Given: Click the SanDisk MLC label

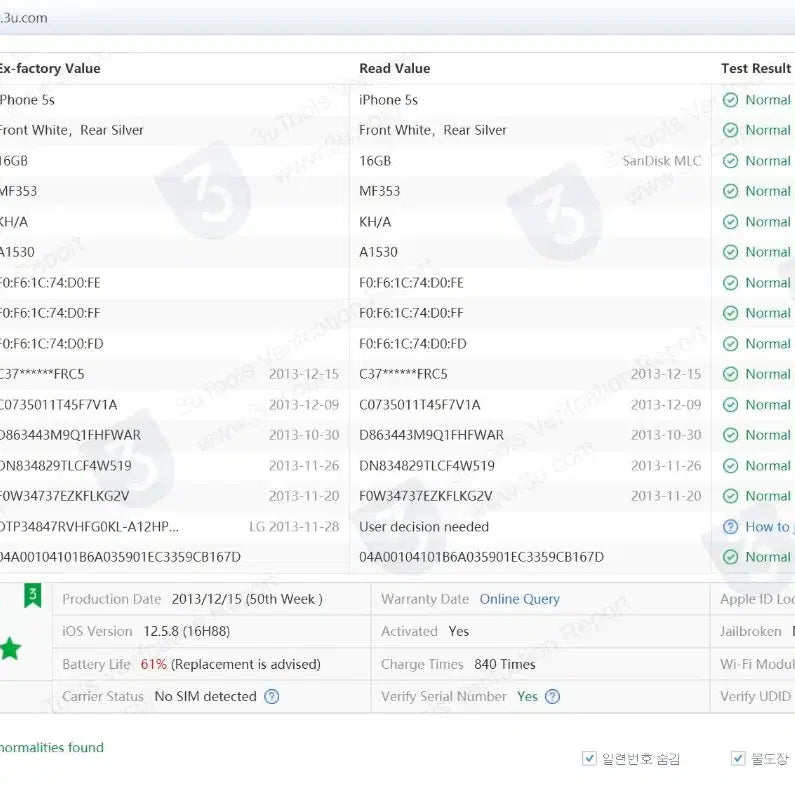Looking at the screenshot, I should pyautogui.click(x=662, y=161).
